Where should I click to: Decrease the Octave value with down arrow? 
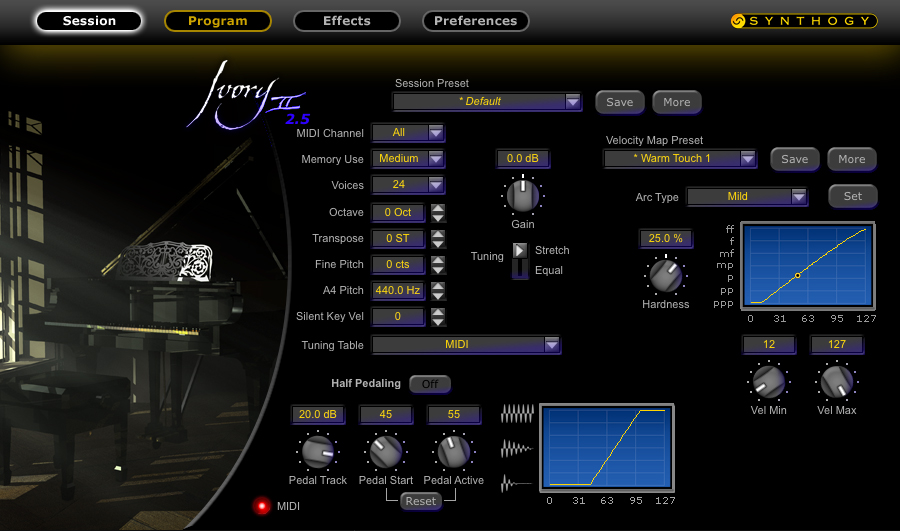pos(438,218)
